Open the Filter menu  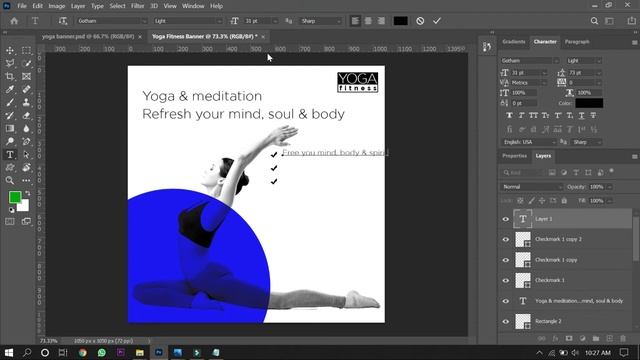pyautogui.click(x=138, y=6)
